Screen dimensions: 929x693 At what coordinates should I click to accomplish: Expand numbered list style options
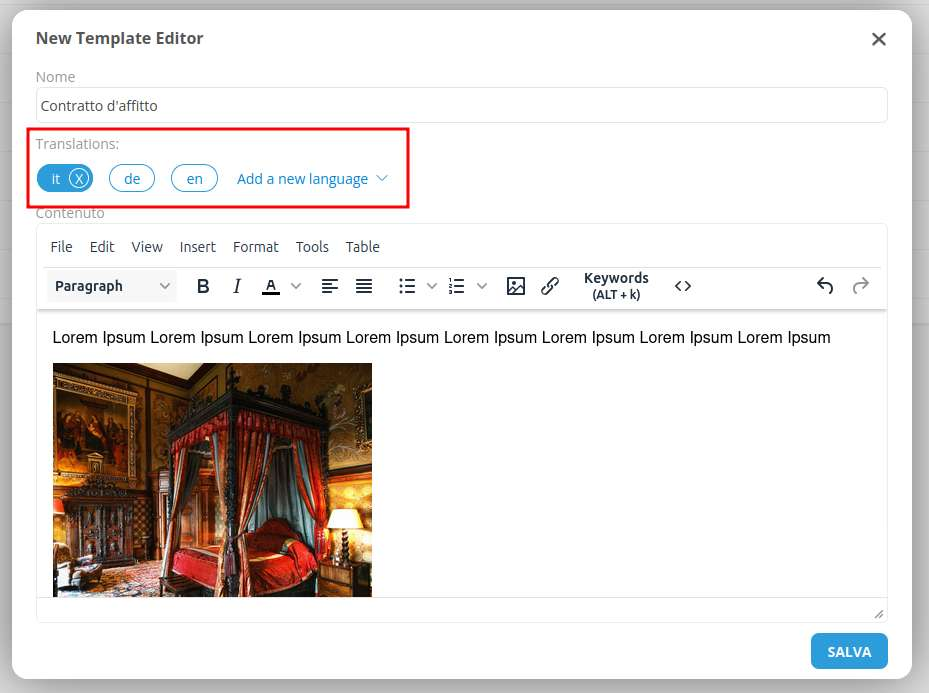(x=482, y=286)
